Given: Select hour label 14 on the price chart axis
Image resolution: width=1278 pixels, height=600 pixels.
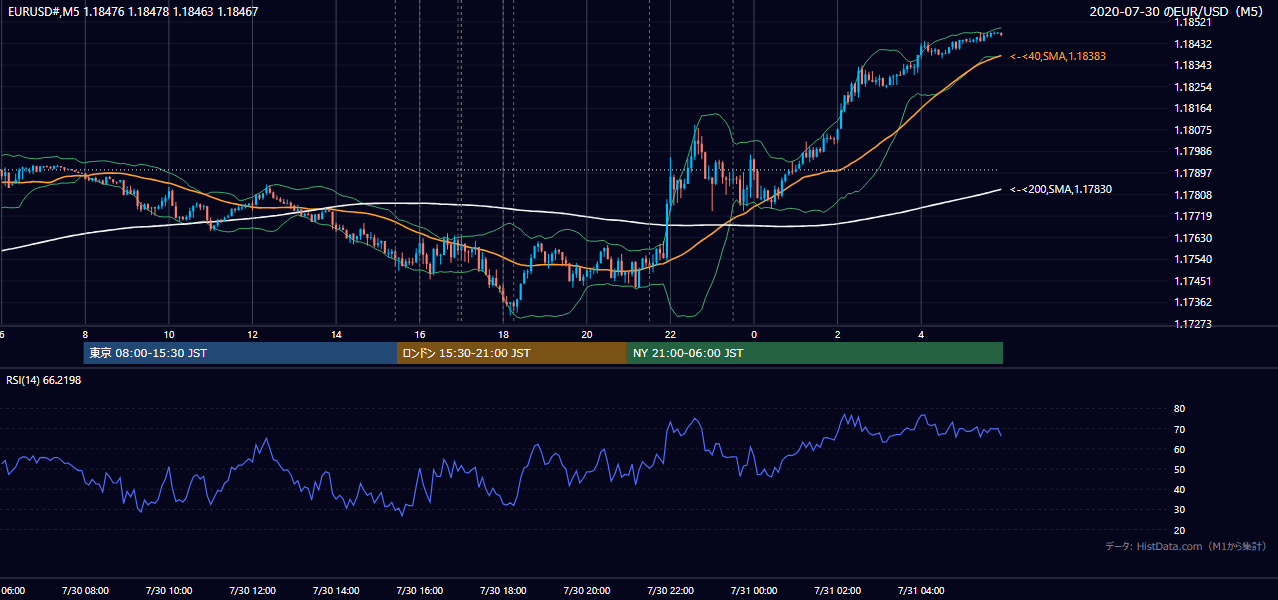Looking at the screenshot, I should point(337,335).
